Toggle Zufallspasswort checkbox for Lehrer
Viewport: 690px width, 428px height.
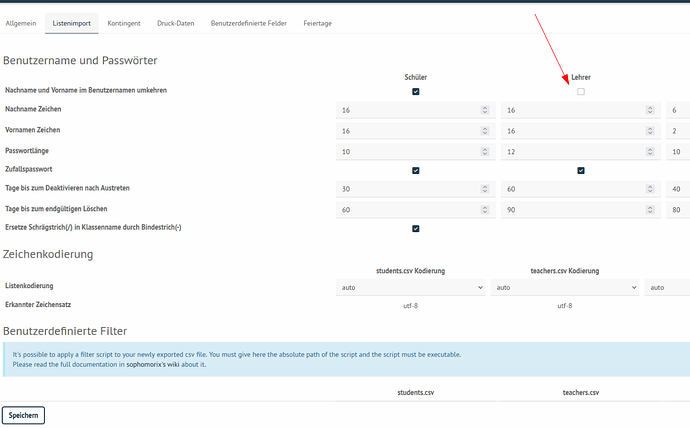point(581,170)
